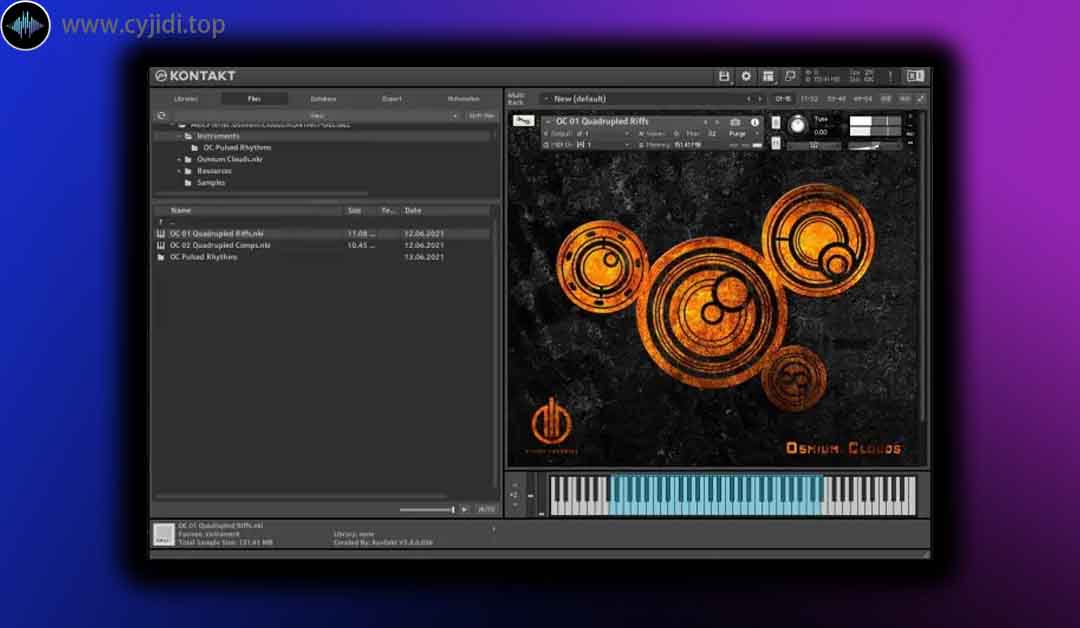Click the instrument thumbnail icon in the info pane
The width and height of the screenshot is (1080, 628).
tap(163, 534)
